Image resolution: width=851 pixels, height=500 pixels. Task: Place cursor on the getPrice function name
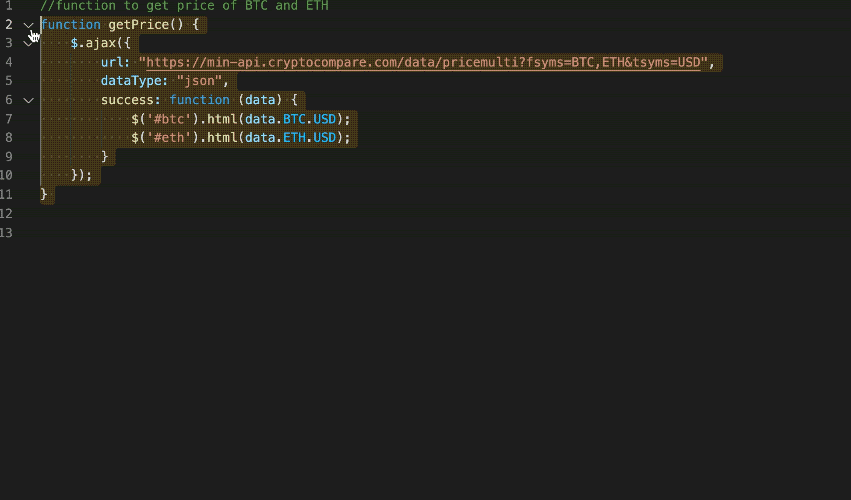(x=138, y=25)
